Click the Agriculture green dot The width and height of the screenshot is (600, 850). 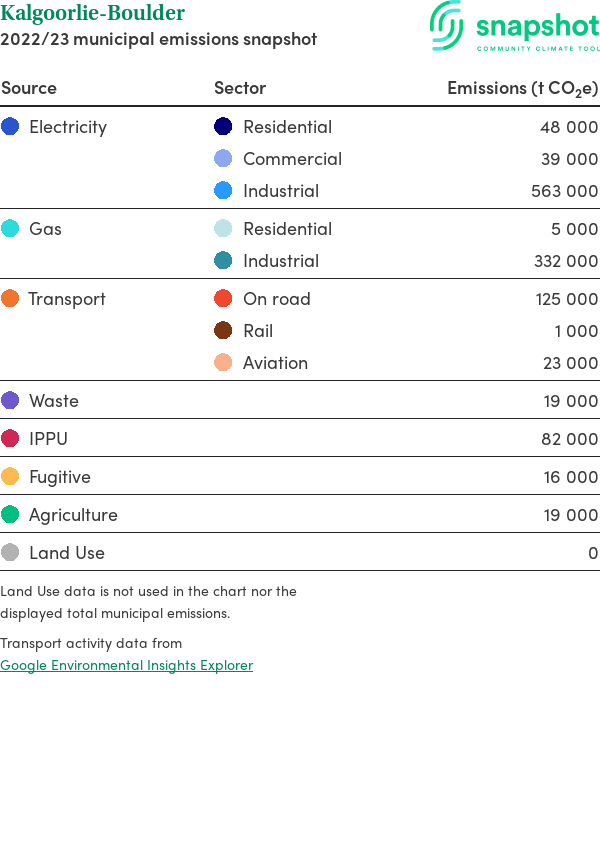click(x=10, y=514)
